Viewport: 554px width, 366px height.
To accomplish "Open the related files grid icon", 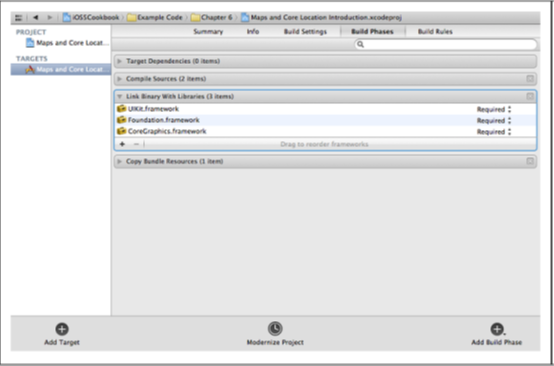I will pos(19,18).
